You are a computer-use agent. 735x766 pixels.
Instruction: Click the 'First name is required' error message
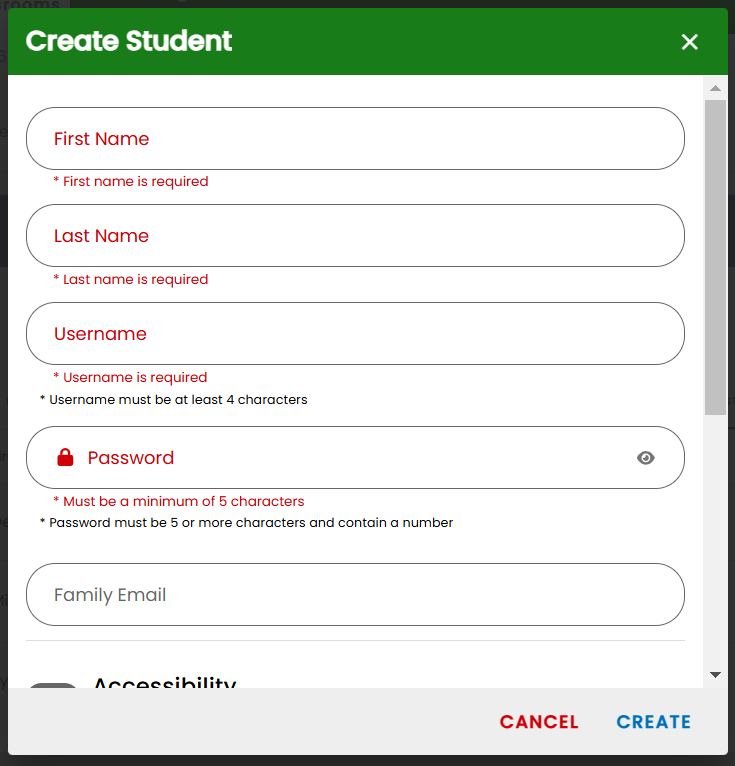[131, 181]
